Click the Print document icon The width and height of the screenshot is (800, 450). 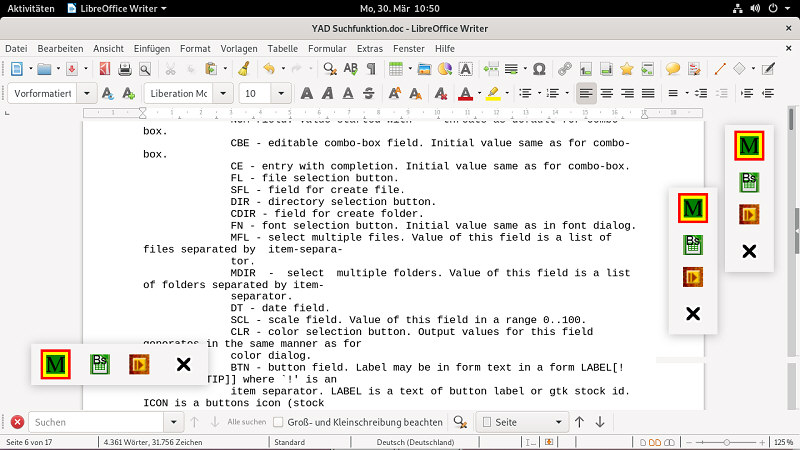(x=125, y=69)
